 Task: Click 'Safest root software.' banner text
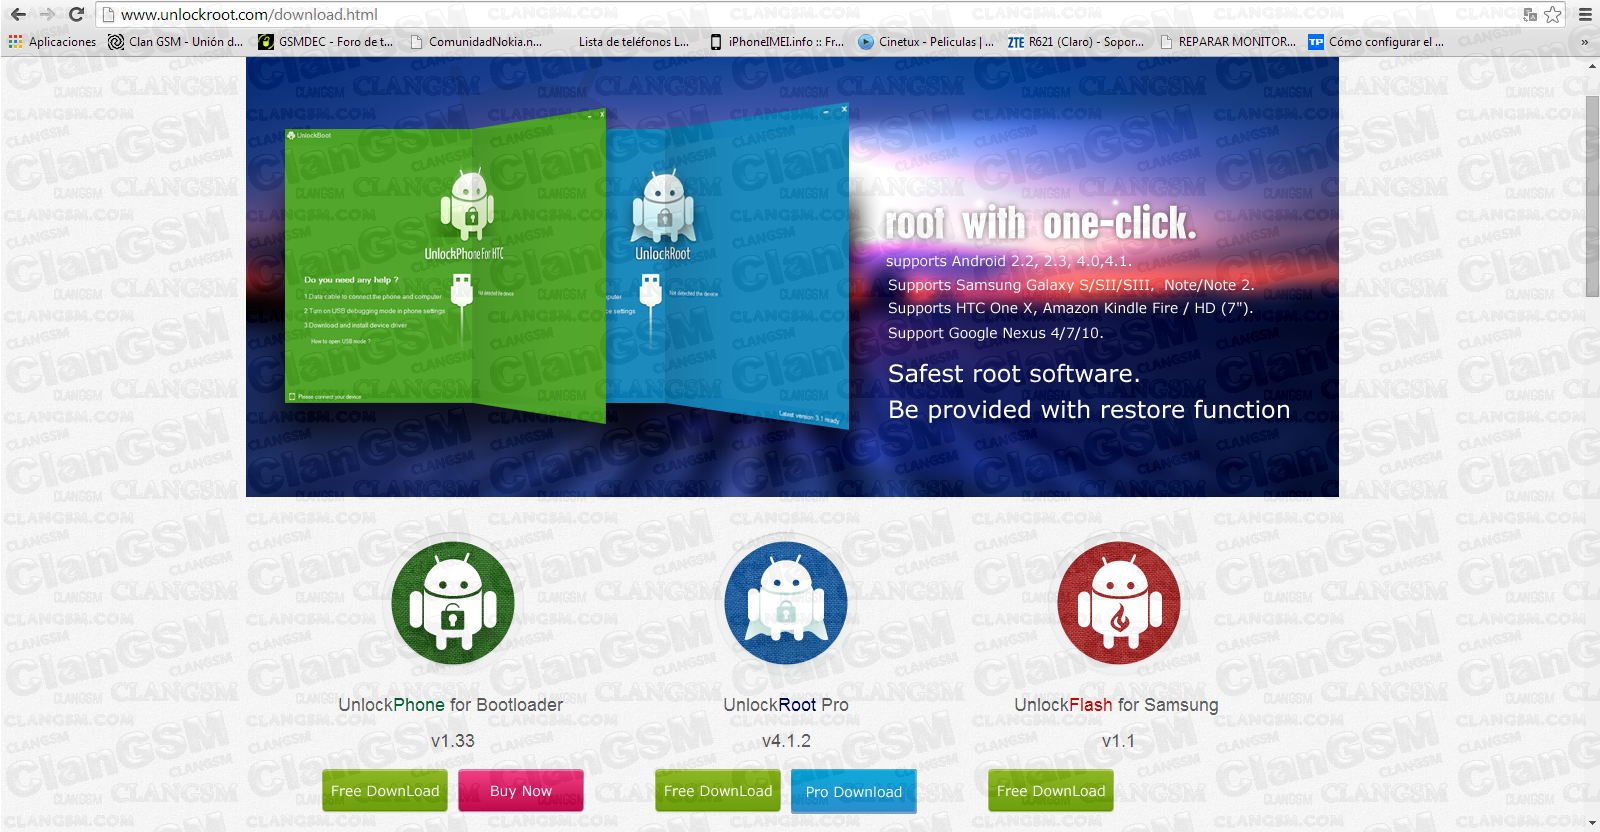1014,374
